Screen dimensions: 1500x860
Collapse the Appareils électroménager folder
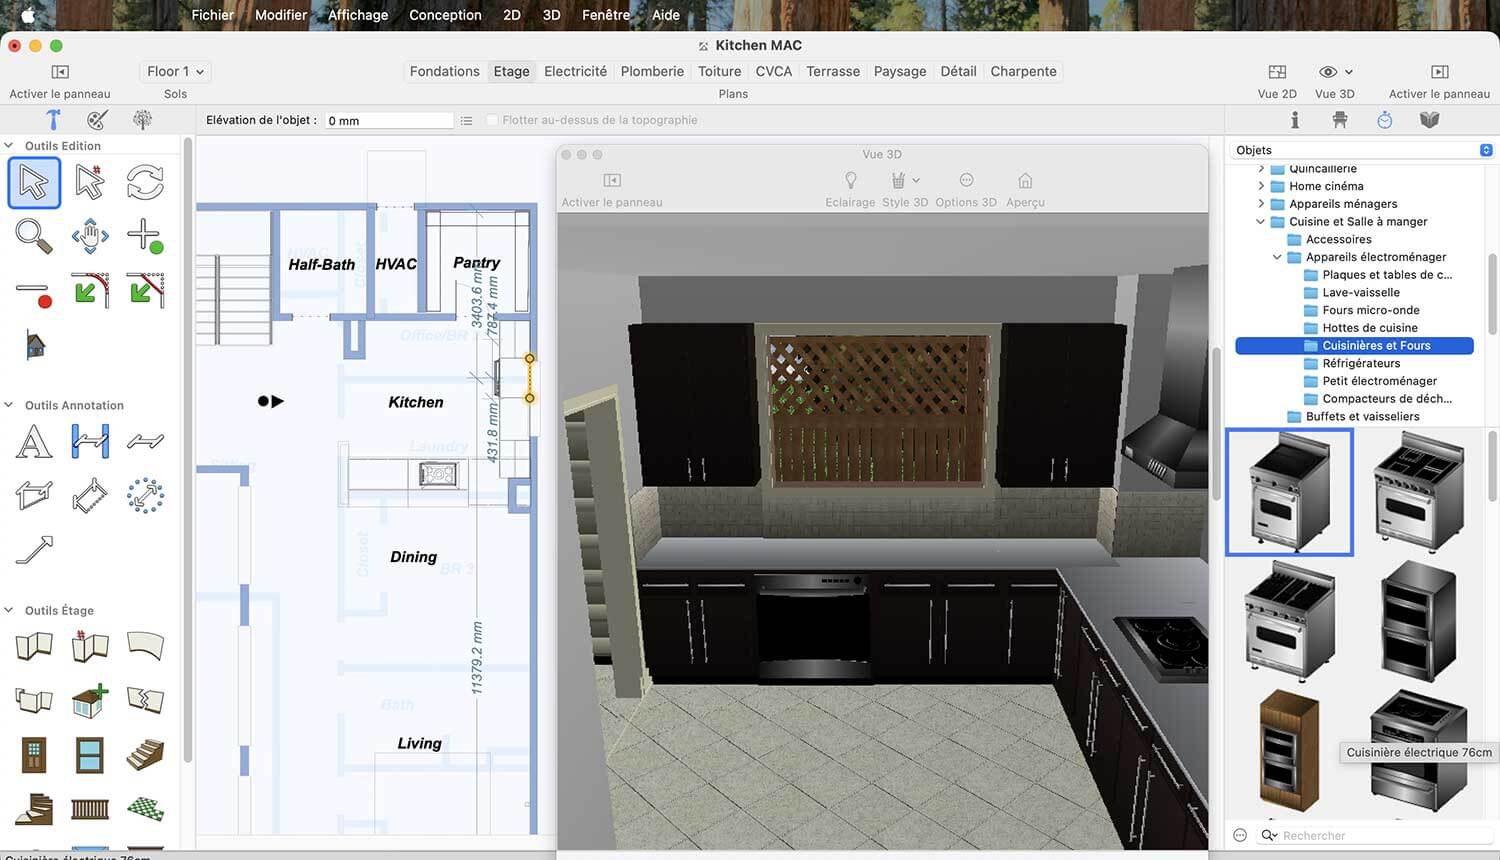click(x=1277, y=257)
